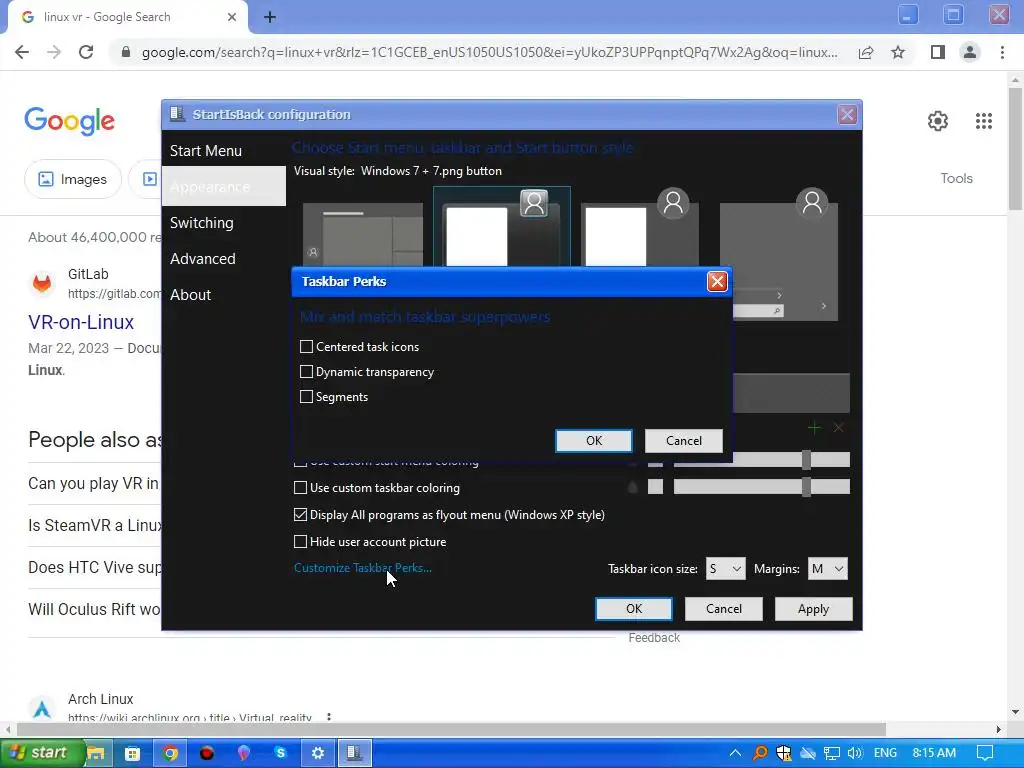
Task: Select Advanced section
Action: click(x=202, y=259)
